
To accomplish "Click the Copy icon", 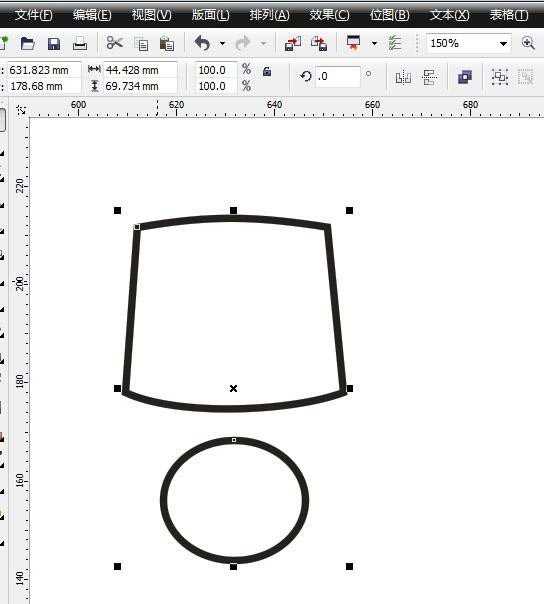I will pyautogui.click(x=142, y=45).
